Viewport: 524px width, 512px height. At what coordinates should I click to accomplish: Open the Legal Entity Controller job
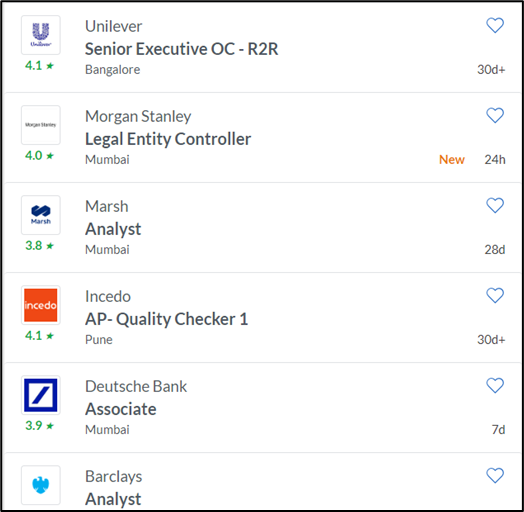(x=168, y=139)
